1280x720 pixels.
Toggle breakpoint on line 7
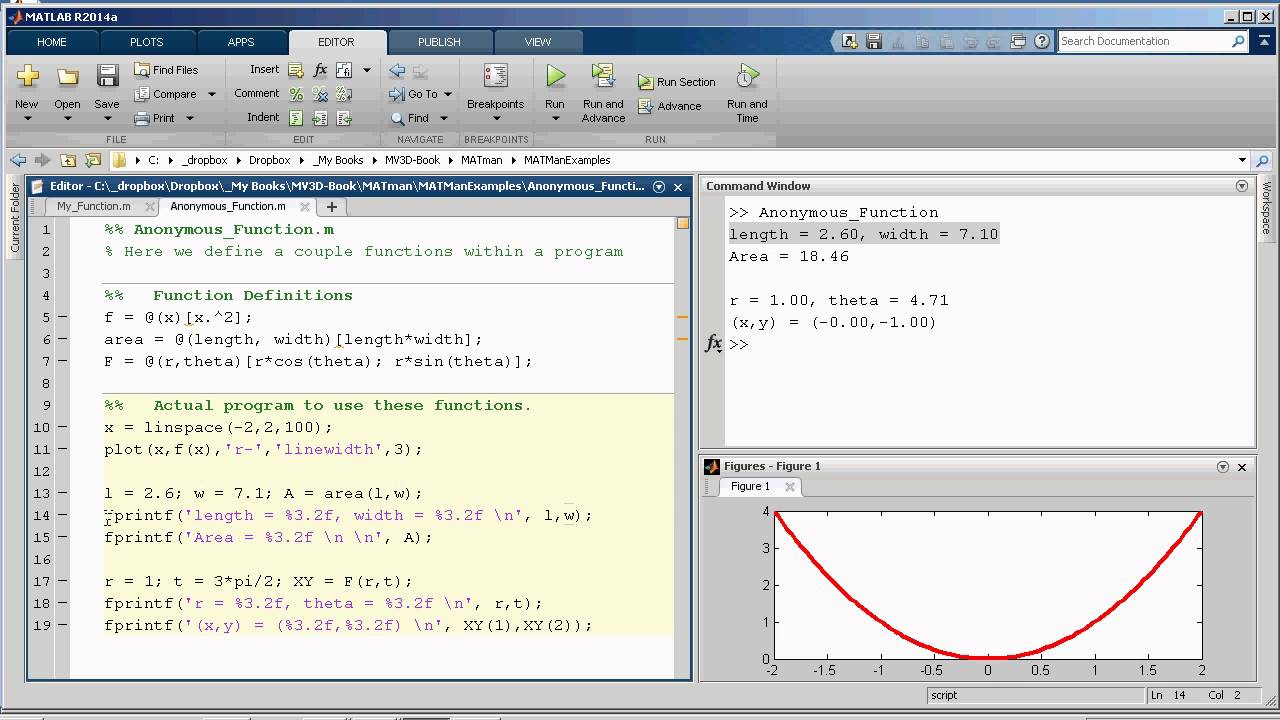[x=62, y=361]
